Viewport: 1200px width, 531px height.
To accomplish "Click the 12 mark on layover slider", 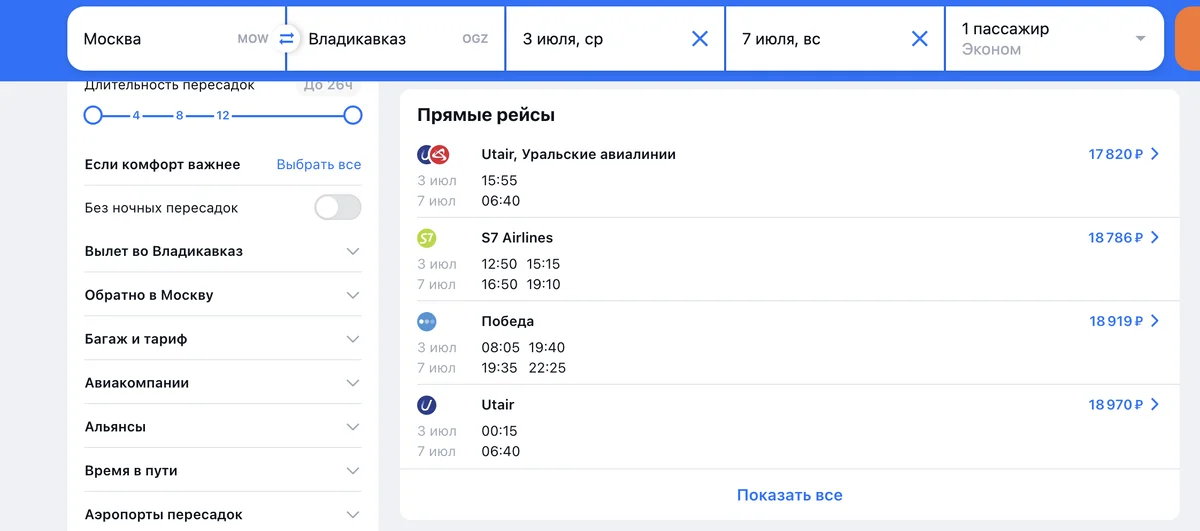I will point(223,116).
